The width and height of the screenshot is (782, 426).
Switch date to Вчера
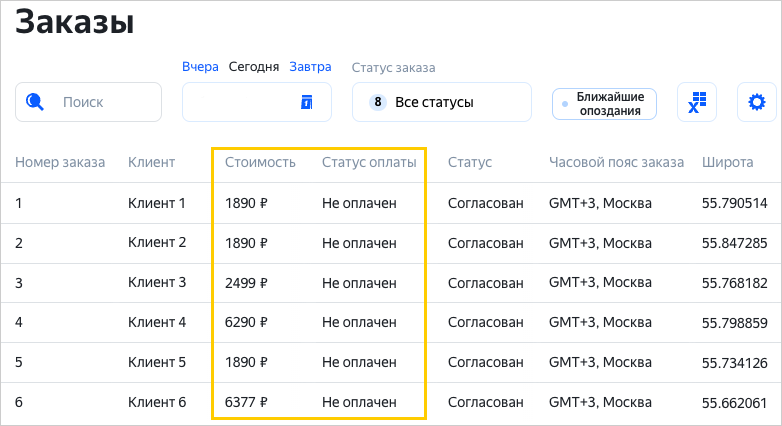pyautogui.click(x=200, y=67)
